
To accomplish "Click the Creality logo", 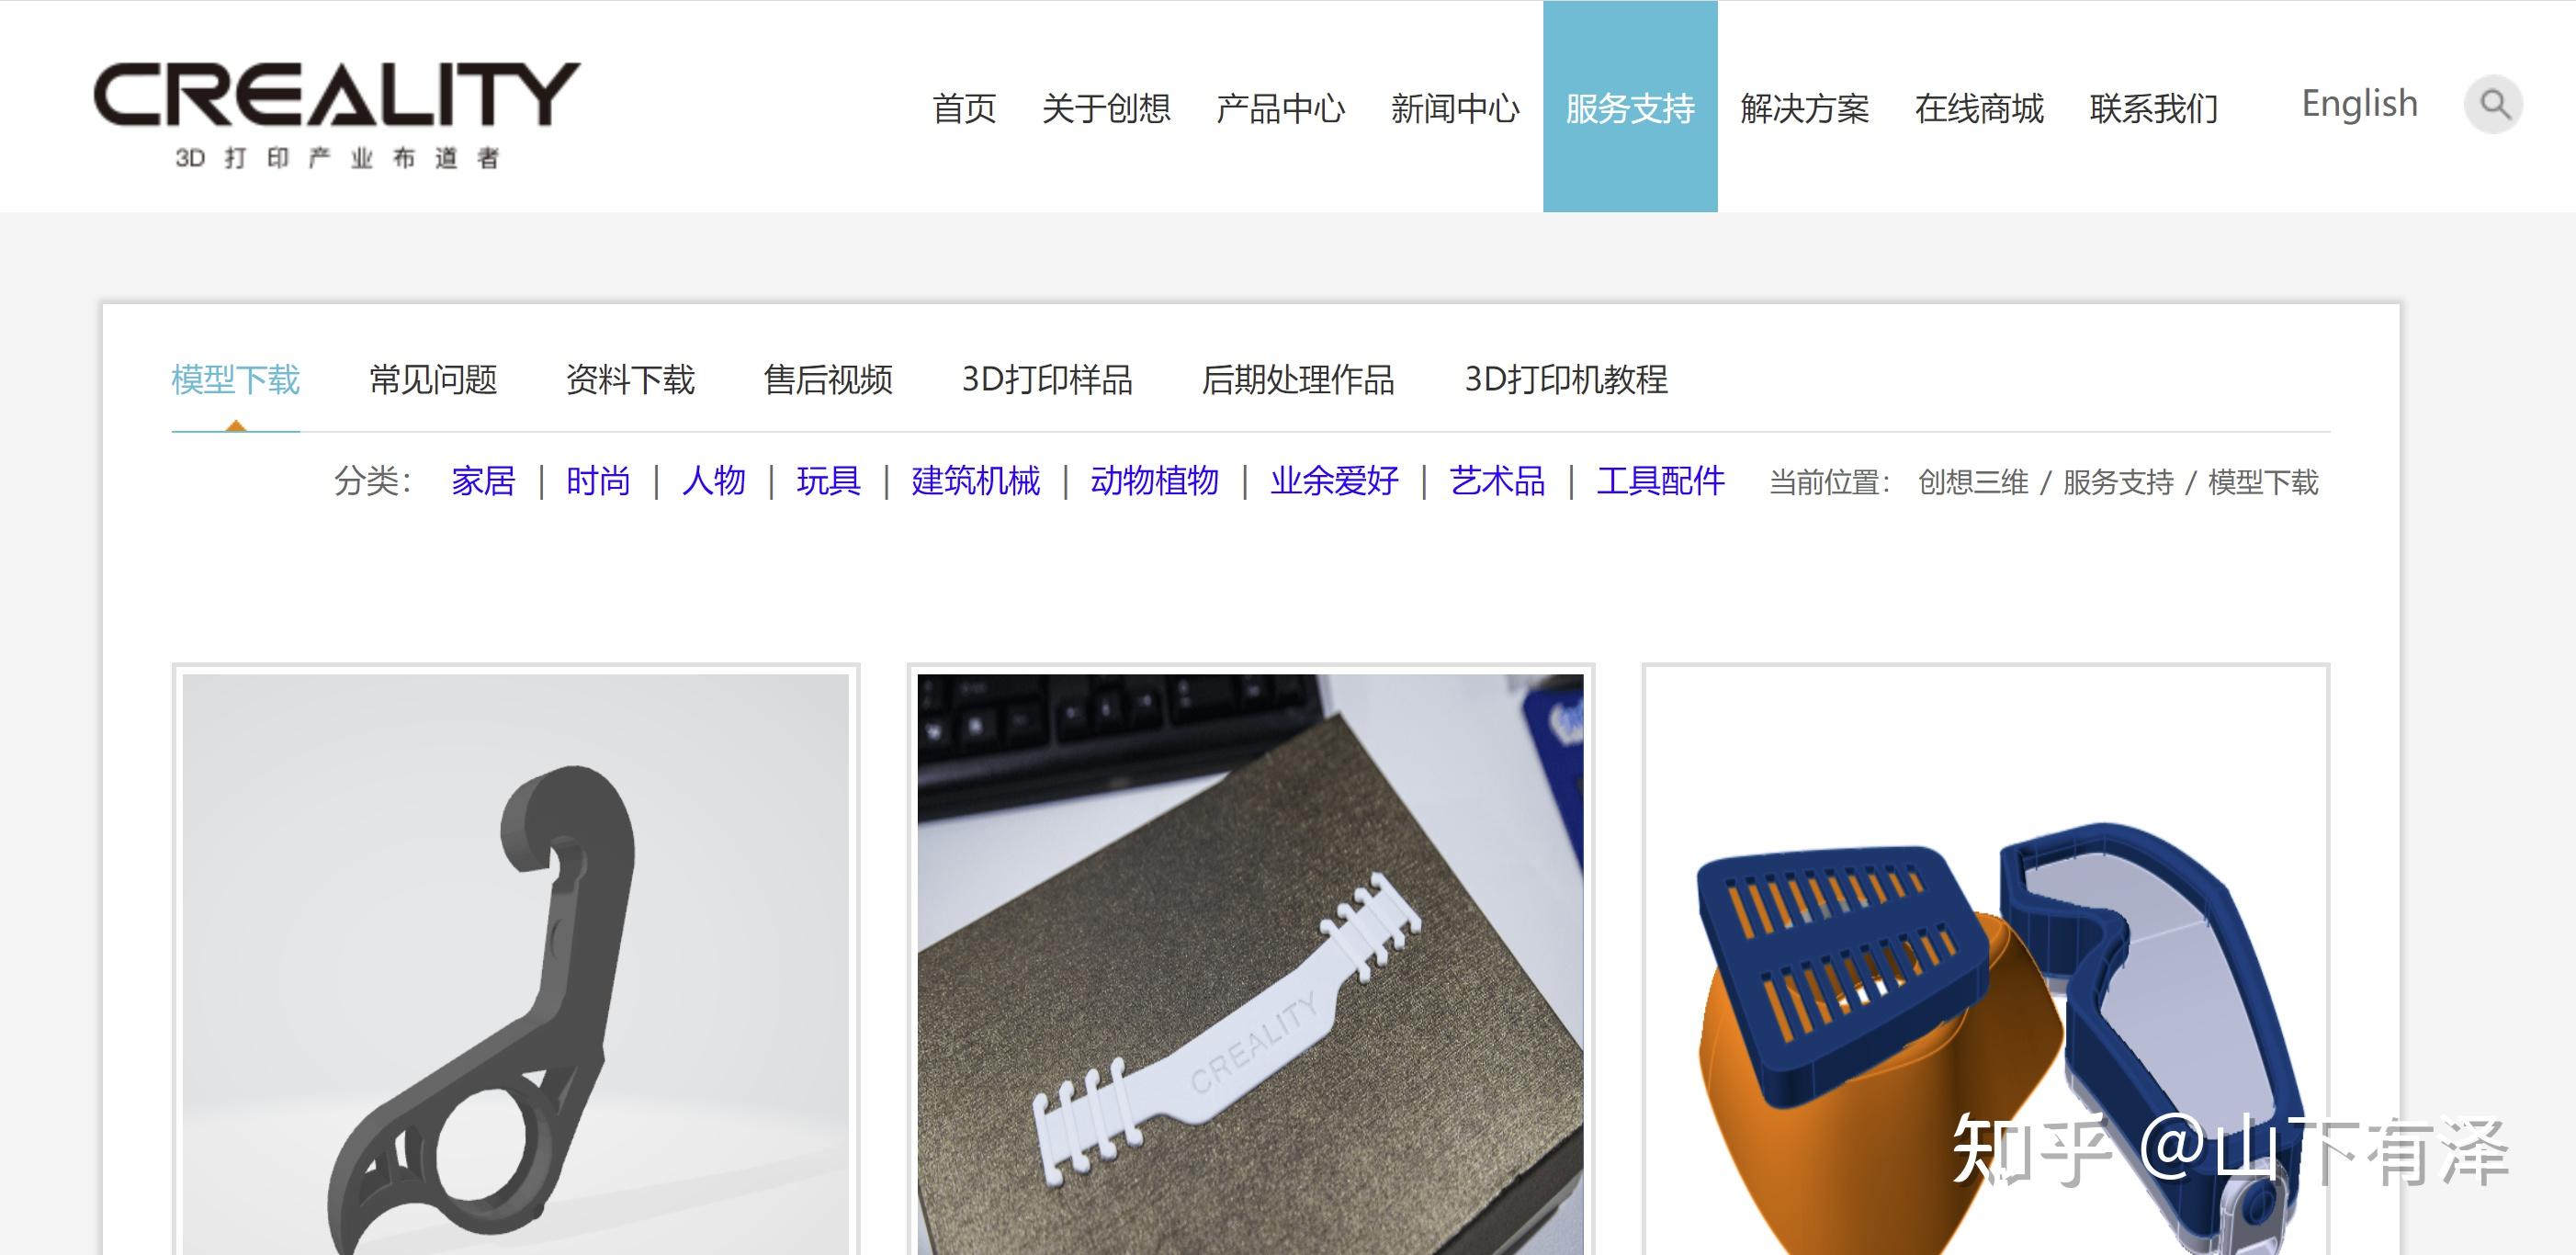I will coord(336,114).
